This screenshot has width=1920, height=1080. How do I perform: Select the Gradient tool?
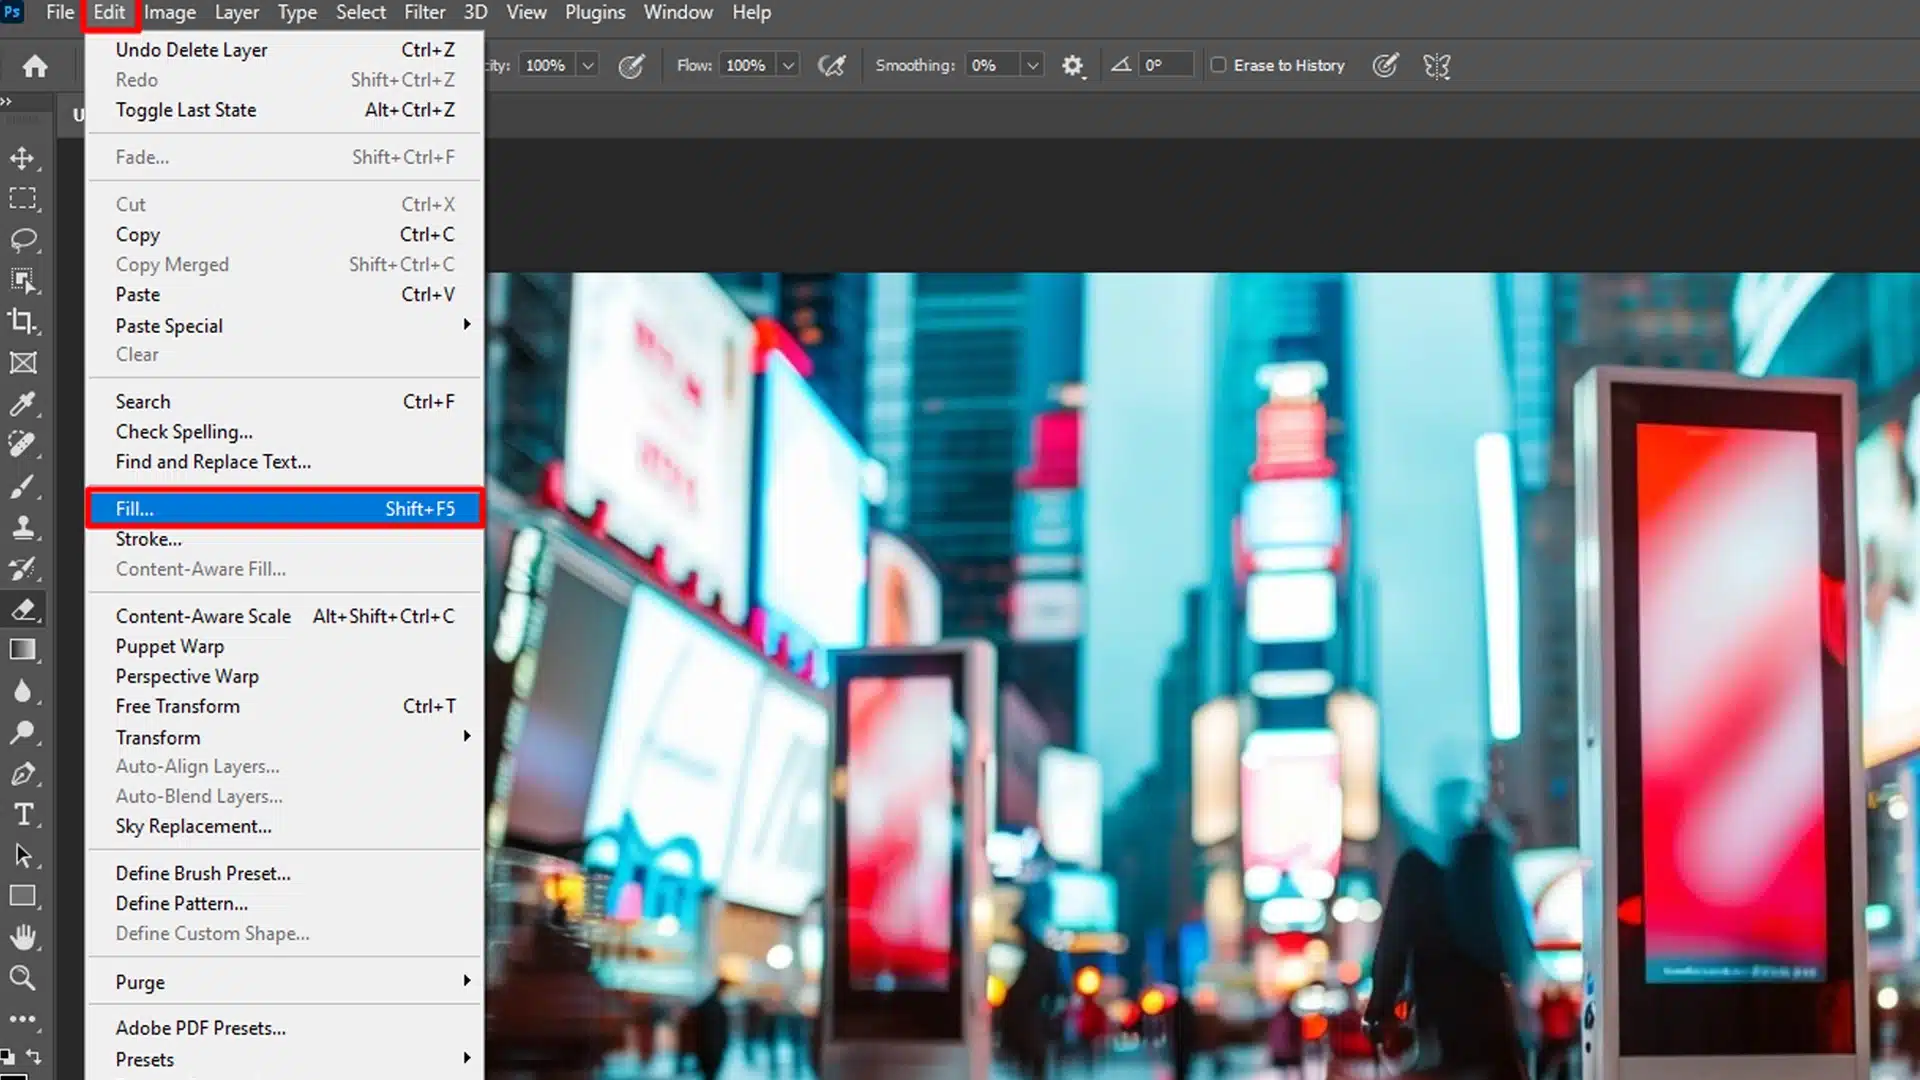[x=24, y=651]
